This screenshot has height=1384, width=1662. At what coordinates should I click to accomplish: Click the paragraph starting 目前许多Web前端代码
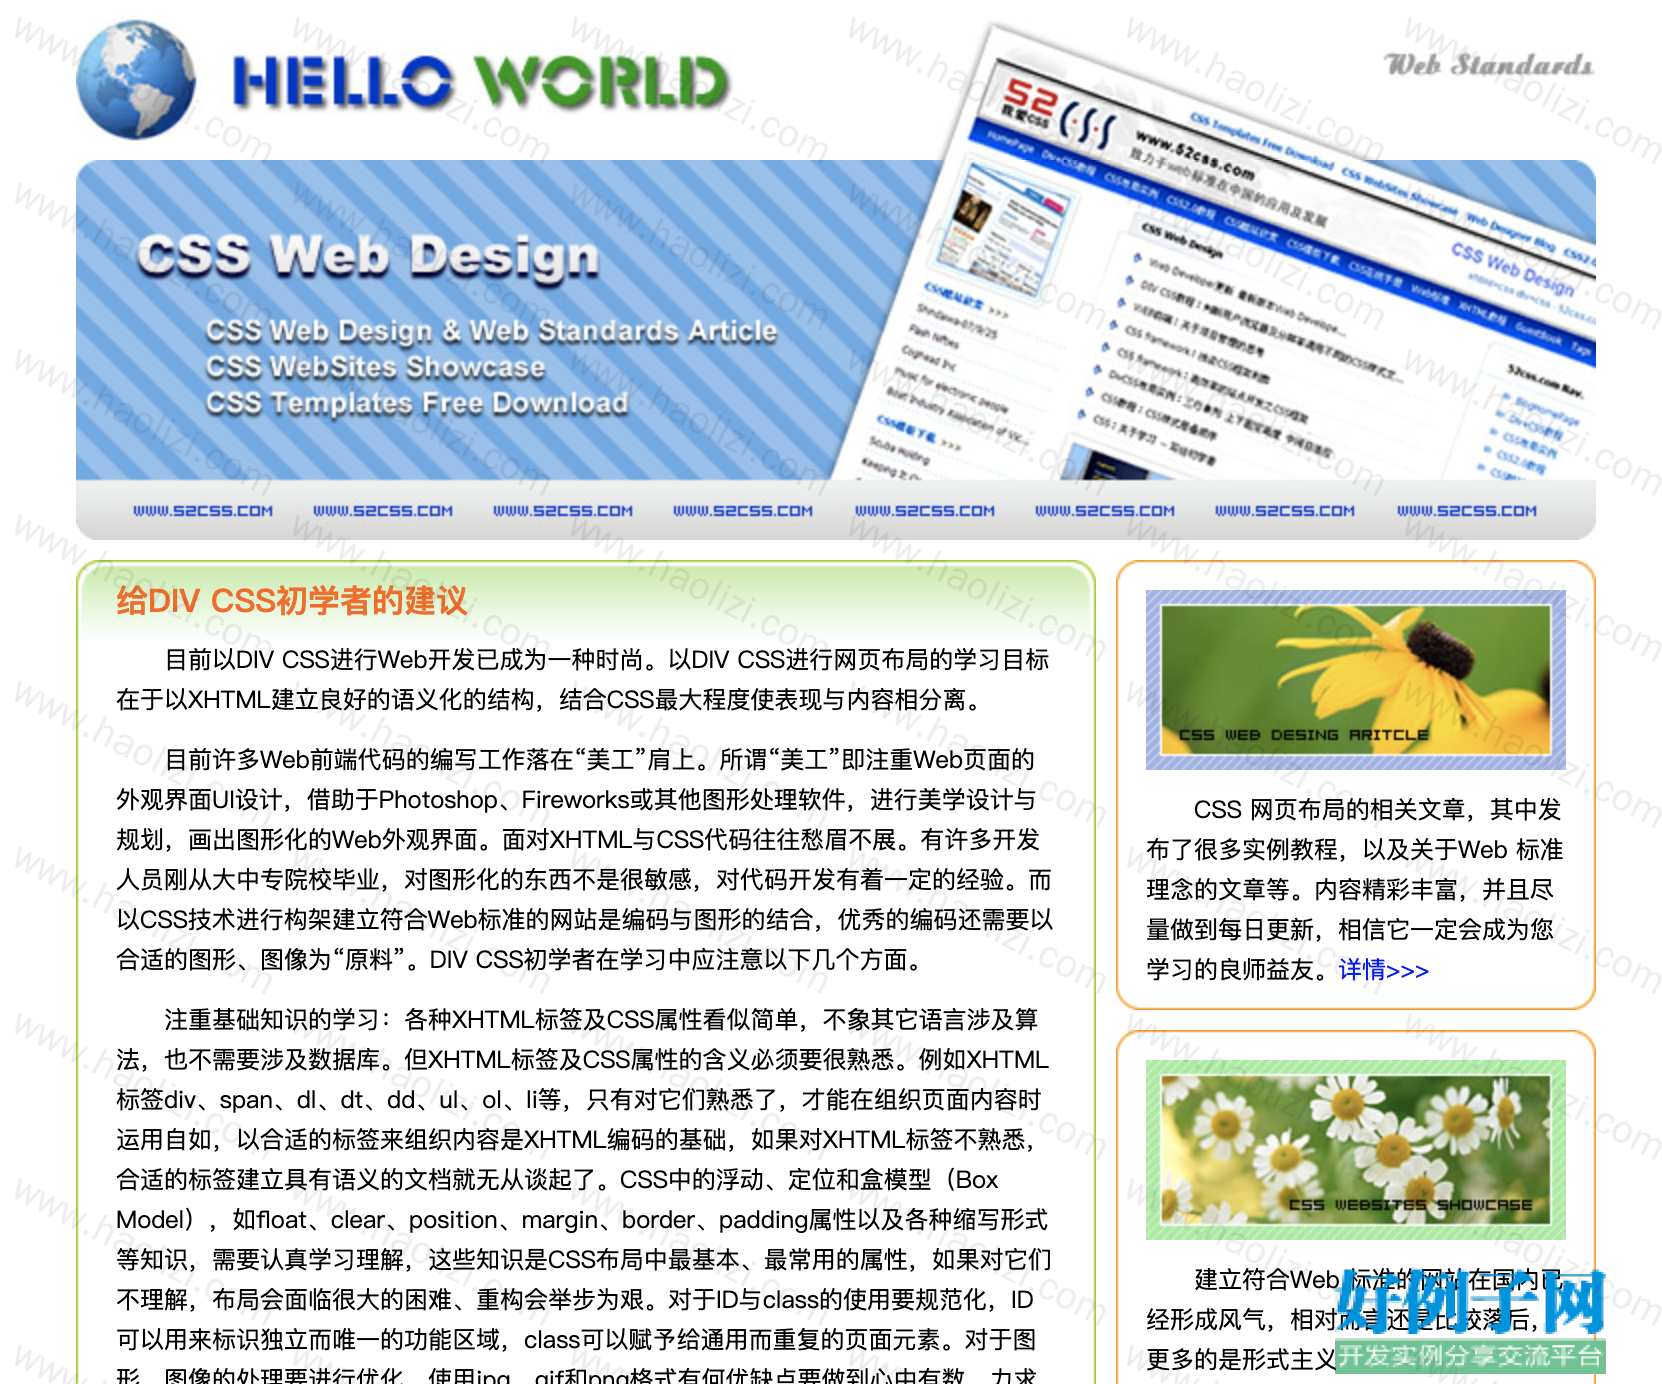584,860
